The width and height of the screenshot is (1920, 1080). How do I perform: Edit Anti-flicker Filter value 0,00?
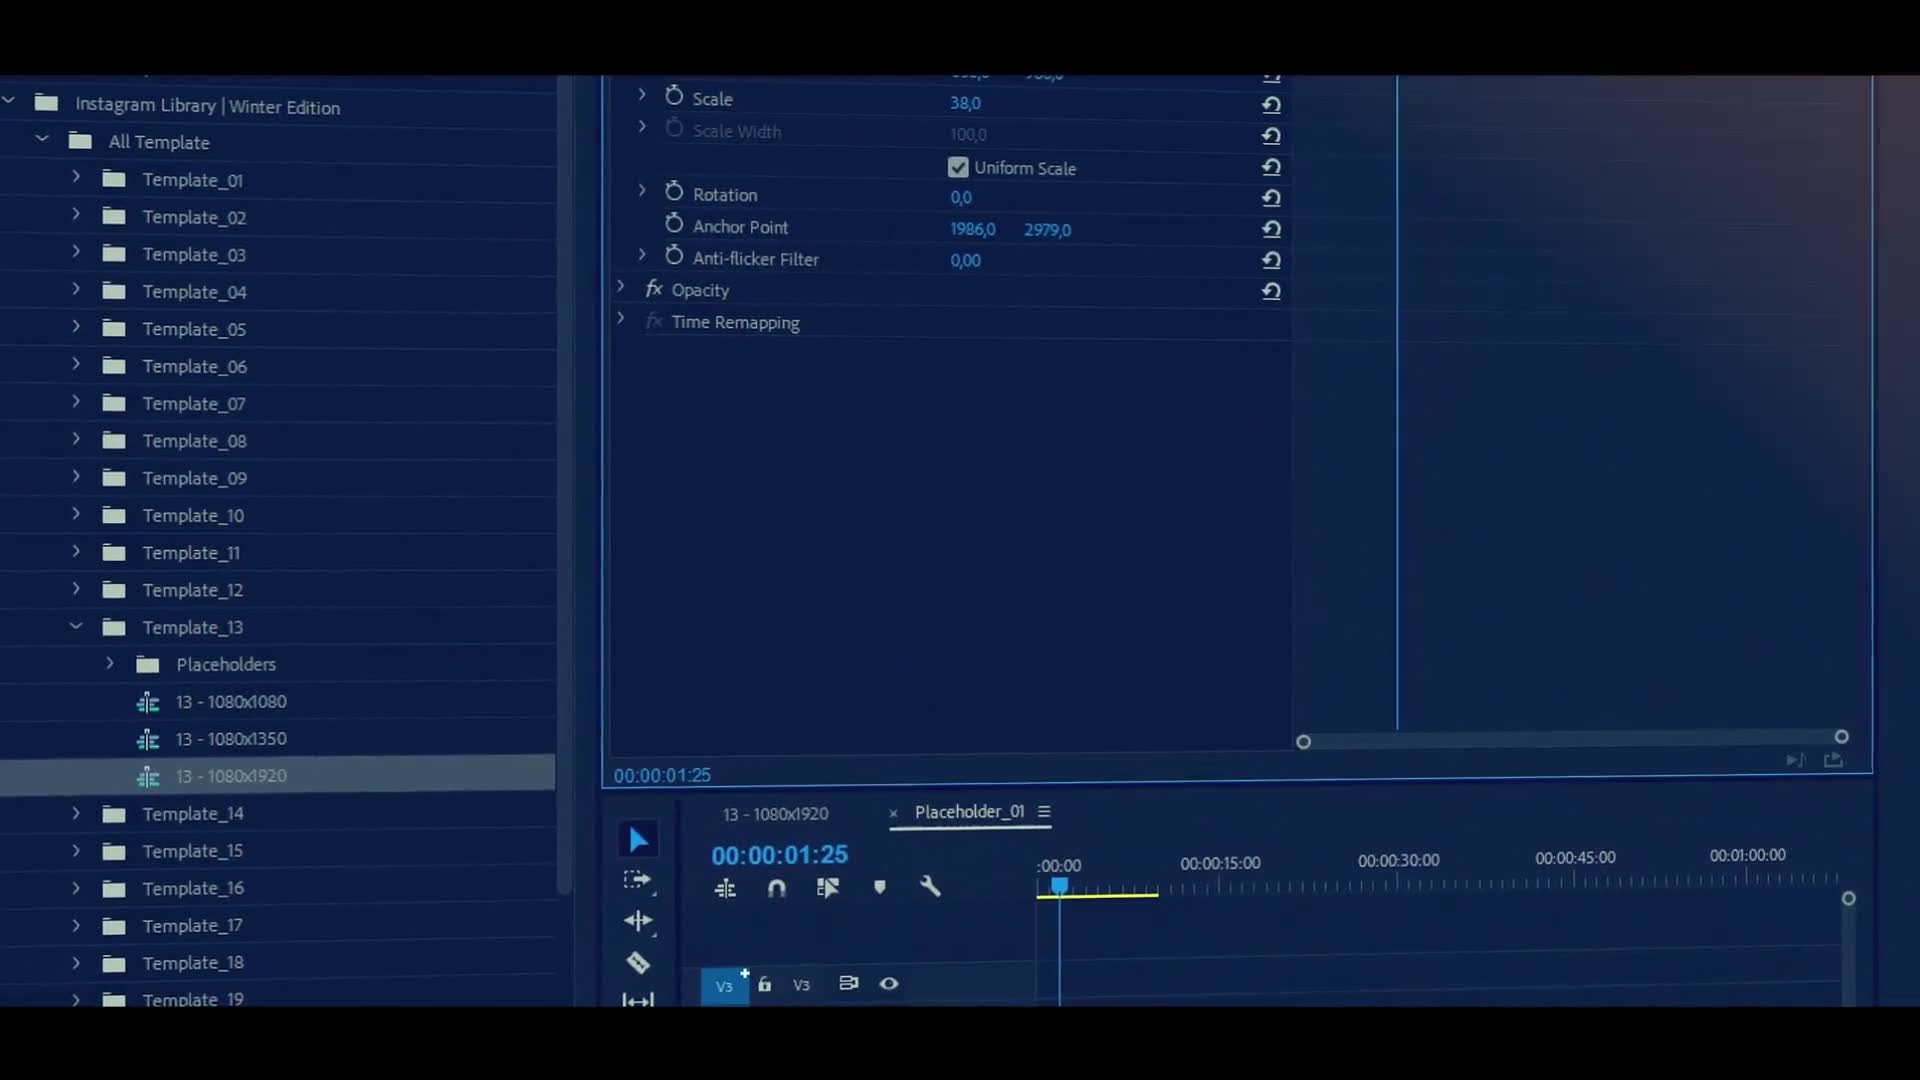pyautogui.click(x=965, y=261)
